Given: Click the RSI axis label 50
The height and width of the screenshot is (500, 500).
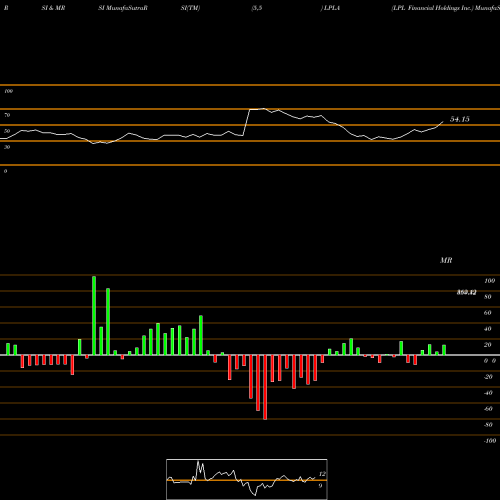Looking at the screenshot, I should click(x=7, y=131).
